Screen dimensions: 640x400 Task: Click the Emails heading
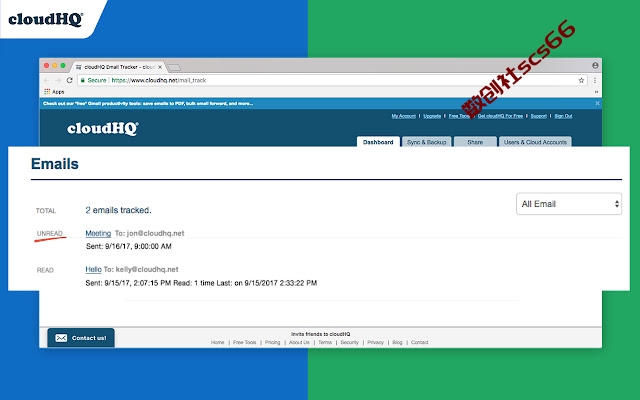pyautogui.click(x=55, y=164)
